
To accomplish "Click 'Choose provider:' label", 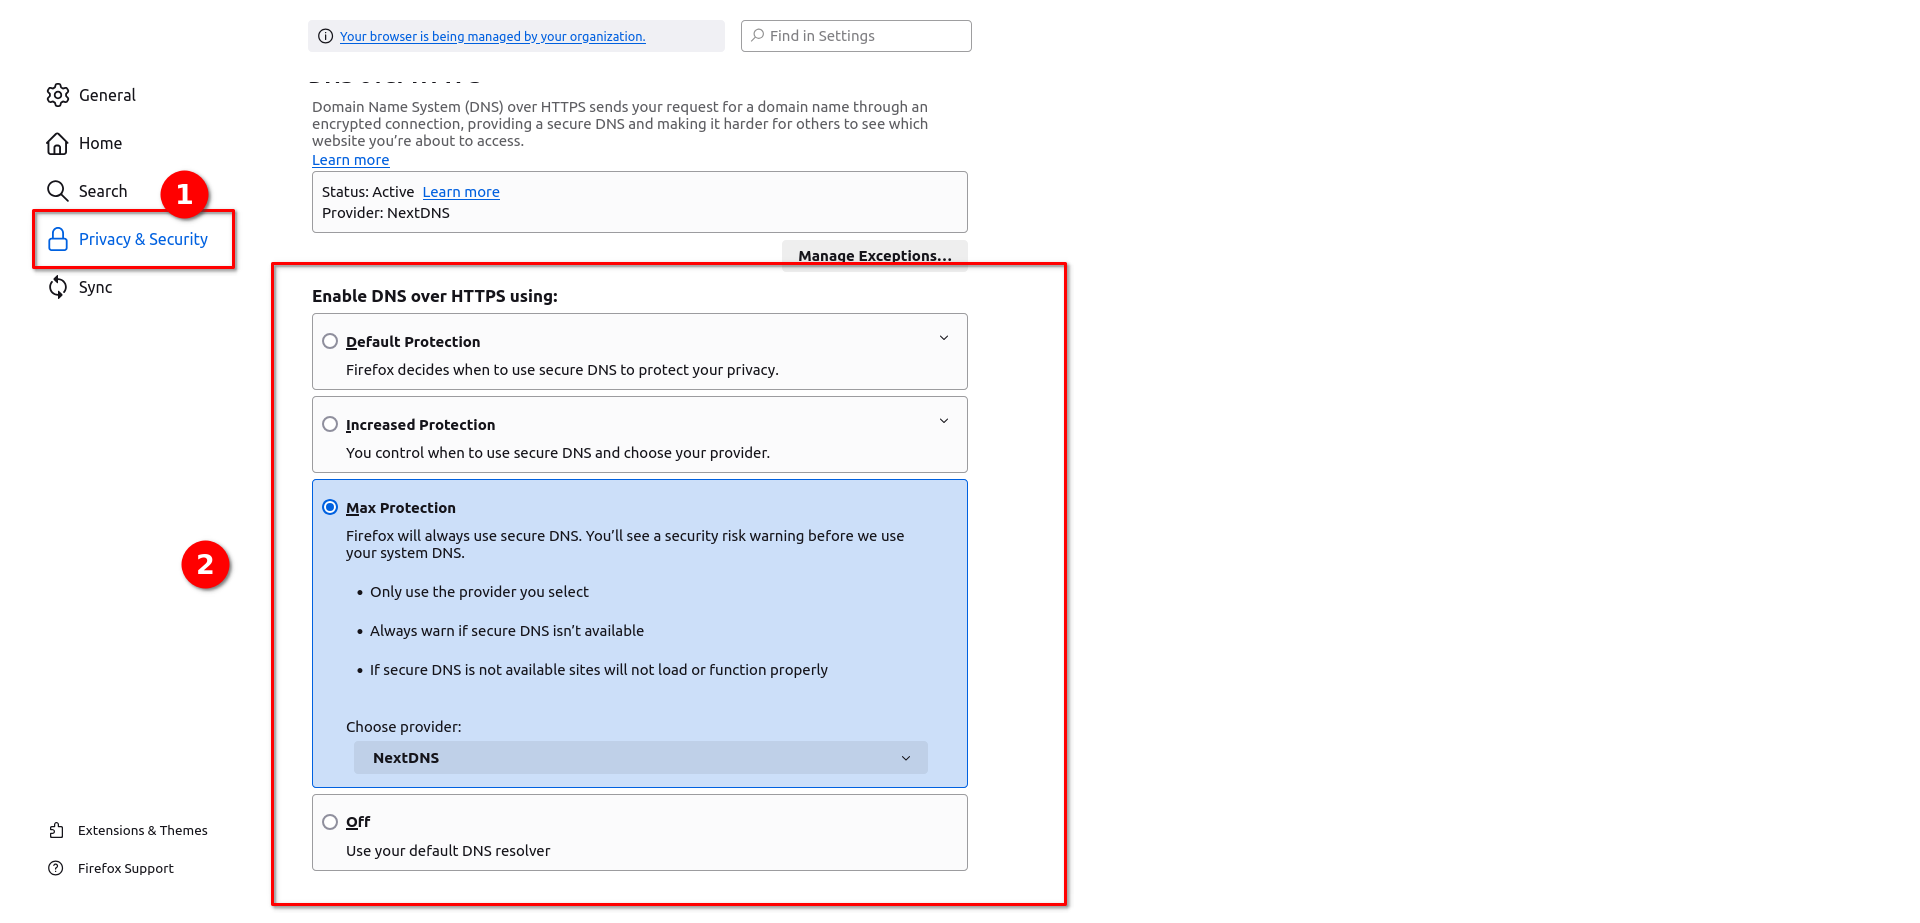I will (x=404, y=727).
